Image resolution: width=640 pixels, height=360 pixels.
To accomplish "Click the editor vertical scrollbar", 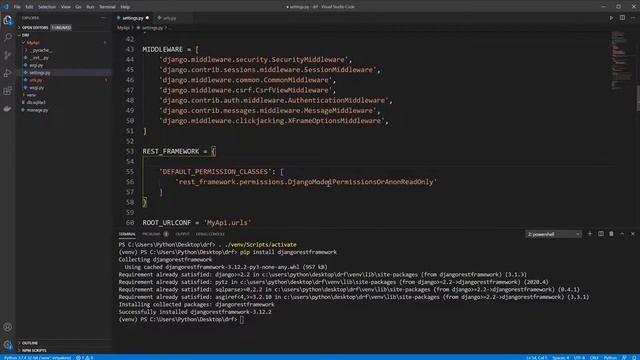I will (638, 98).
